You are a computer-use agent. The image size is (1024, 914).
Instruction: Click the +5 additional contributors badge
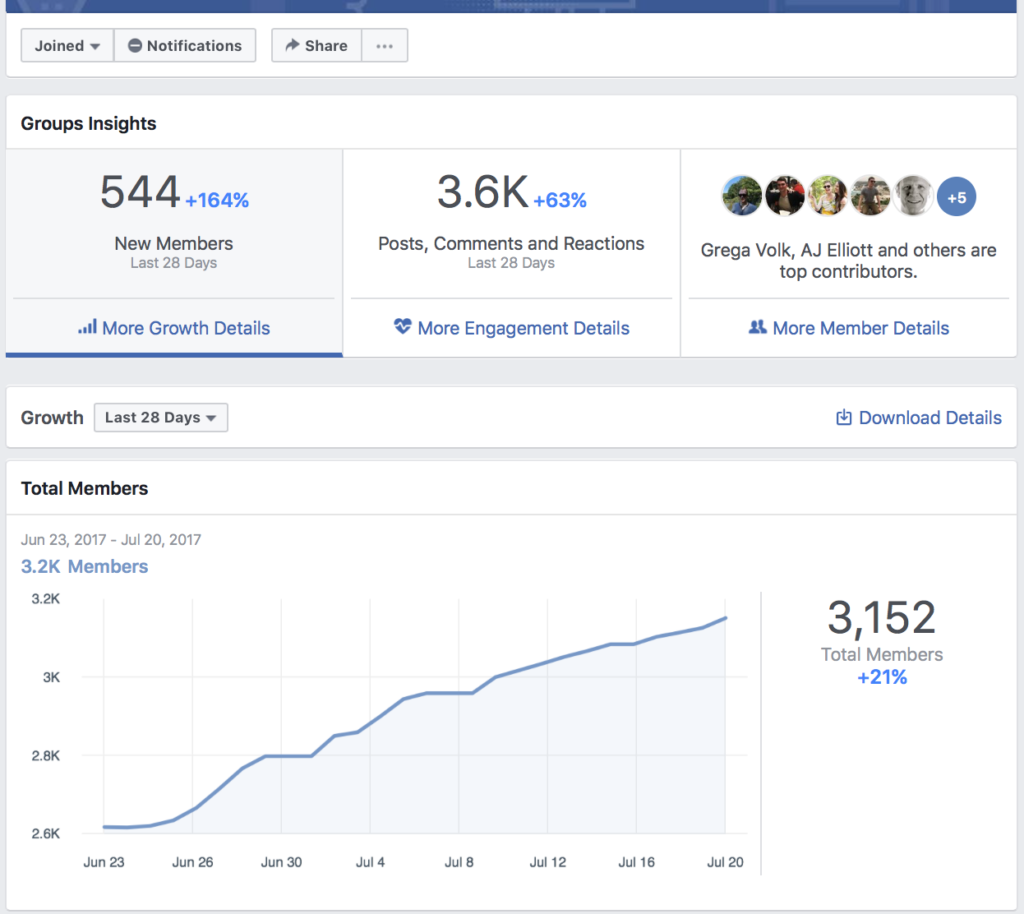click(x=956, y=197)
